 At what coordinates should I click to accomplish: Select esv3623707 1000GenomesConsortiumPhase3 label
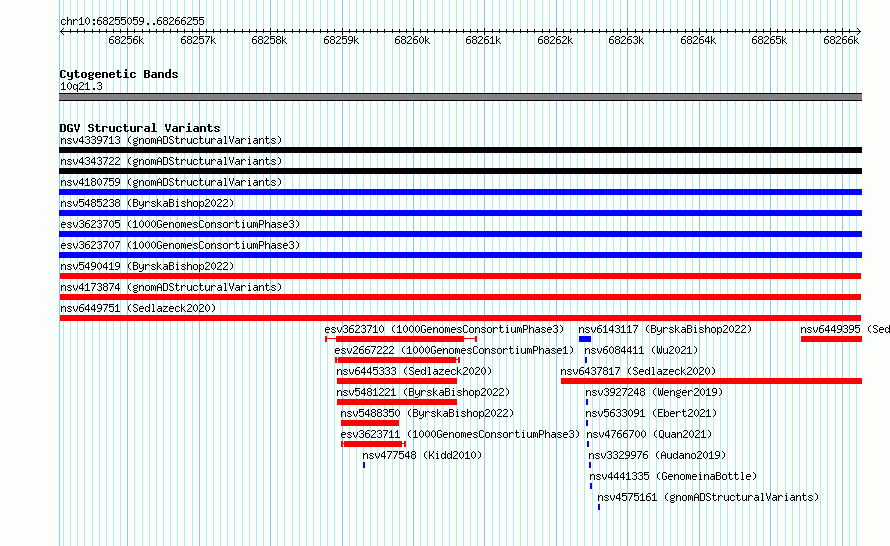(x=180, y=245)
